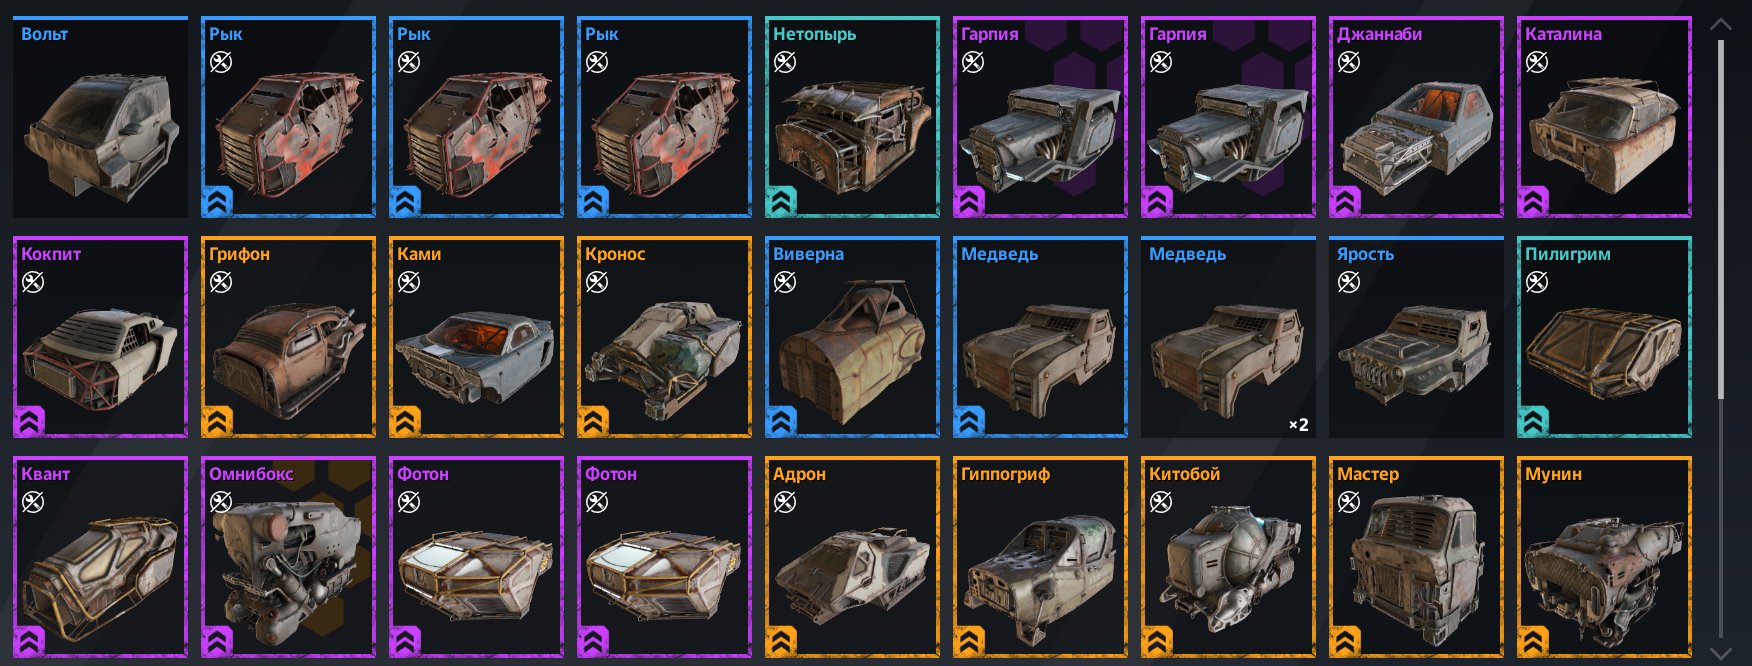Click the non-tradable icon on Кронос

click(x=597, y=282)
